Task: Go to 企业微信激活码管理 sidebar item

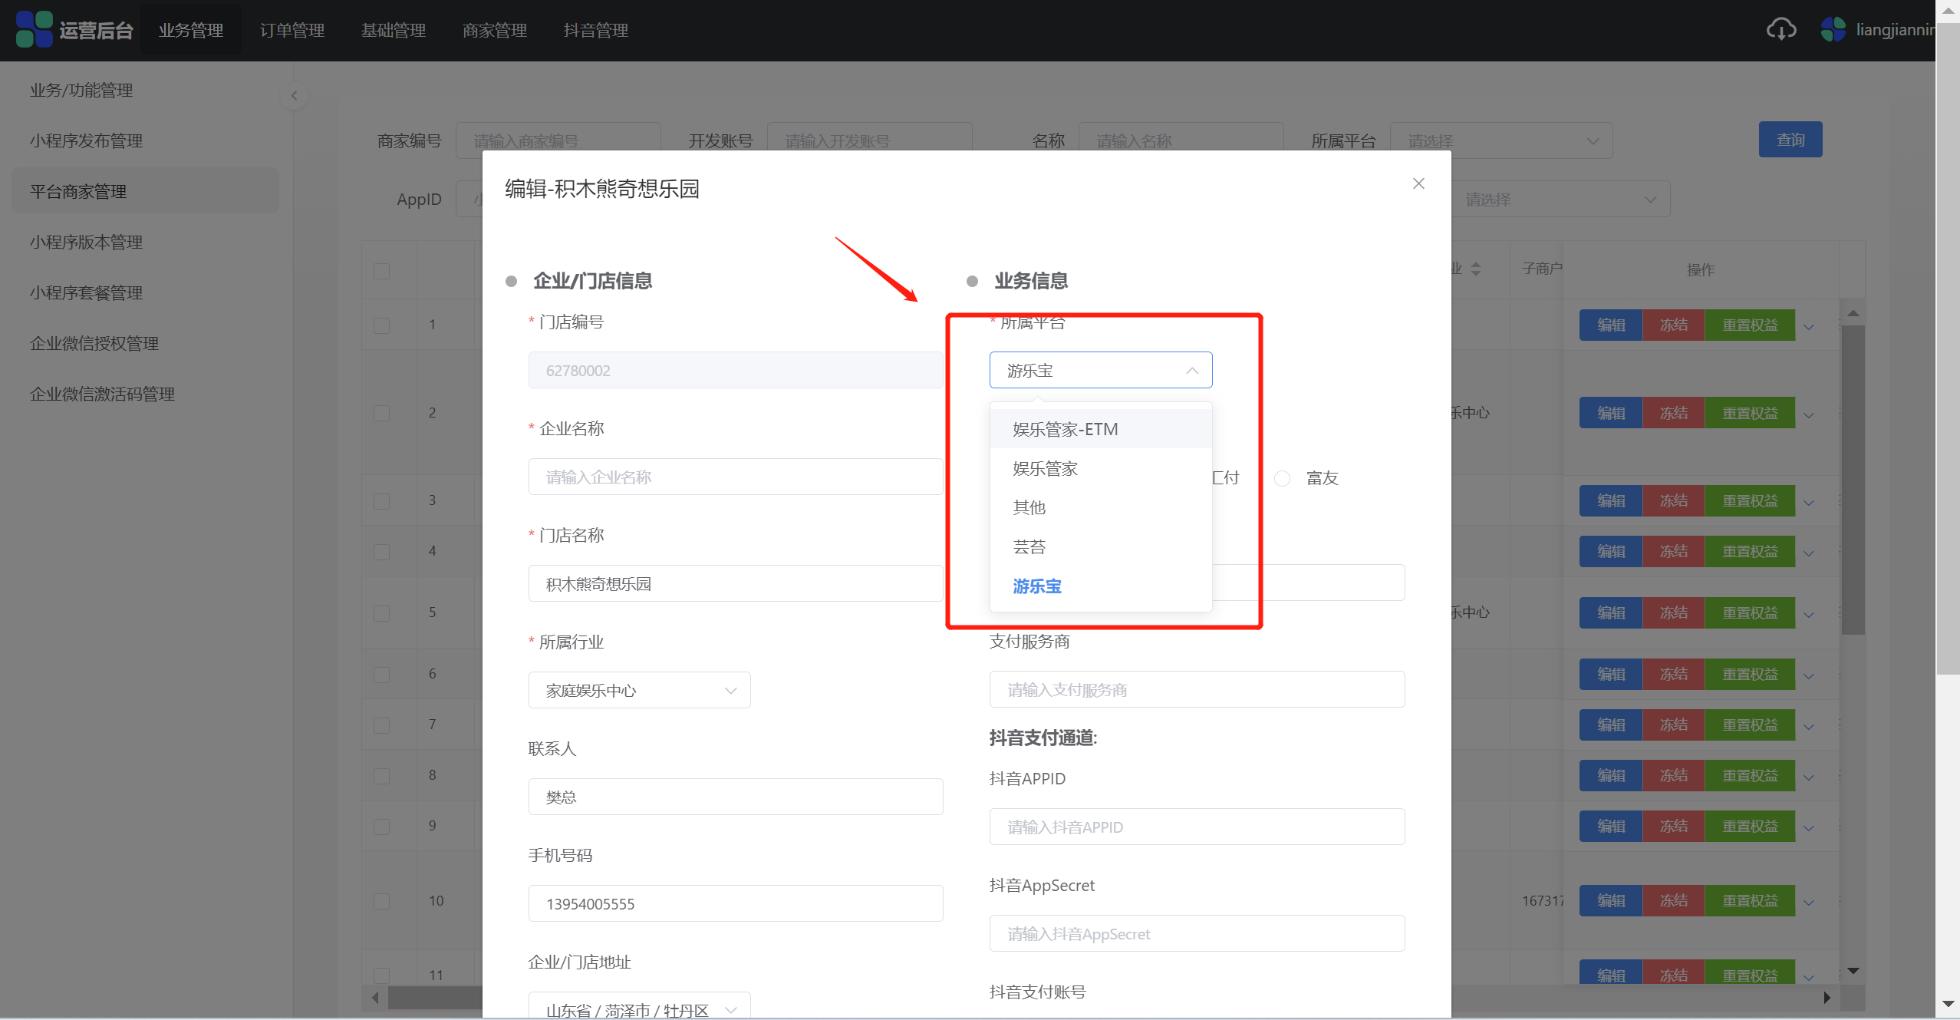Action: pyautogui.click(x=145, y=394)
